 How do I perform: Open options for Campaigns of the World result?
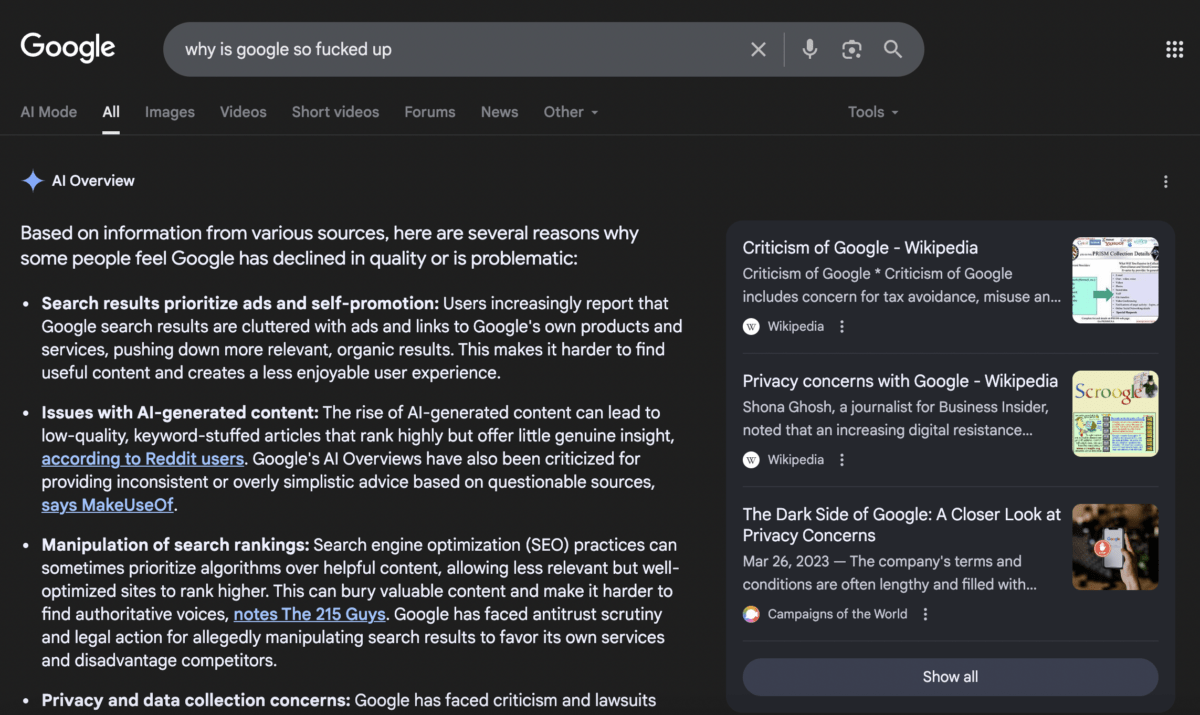point(925,614)
